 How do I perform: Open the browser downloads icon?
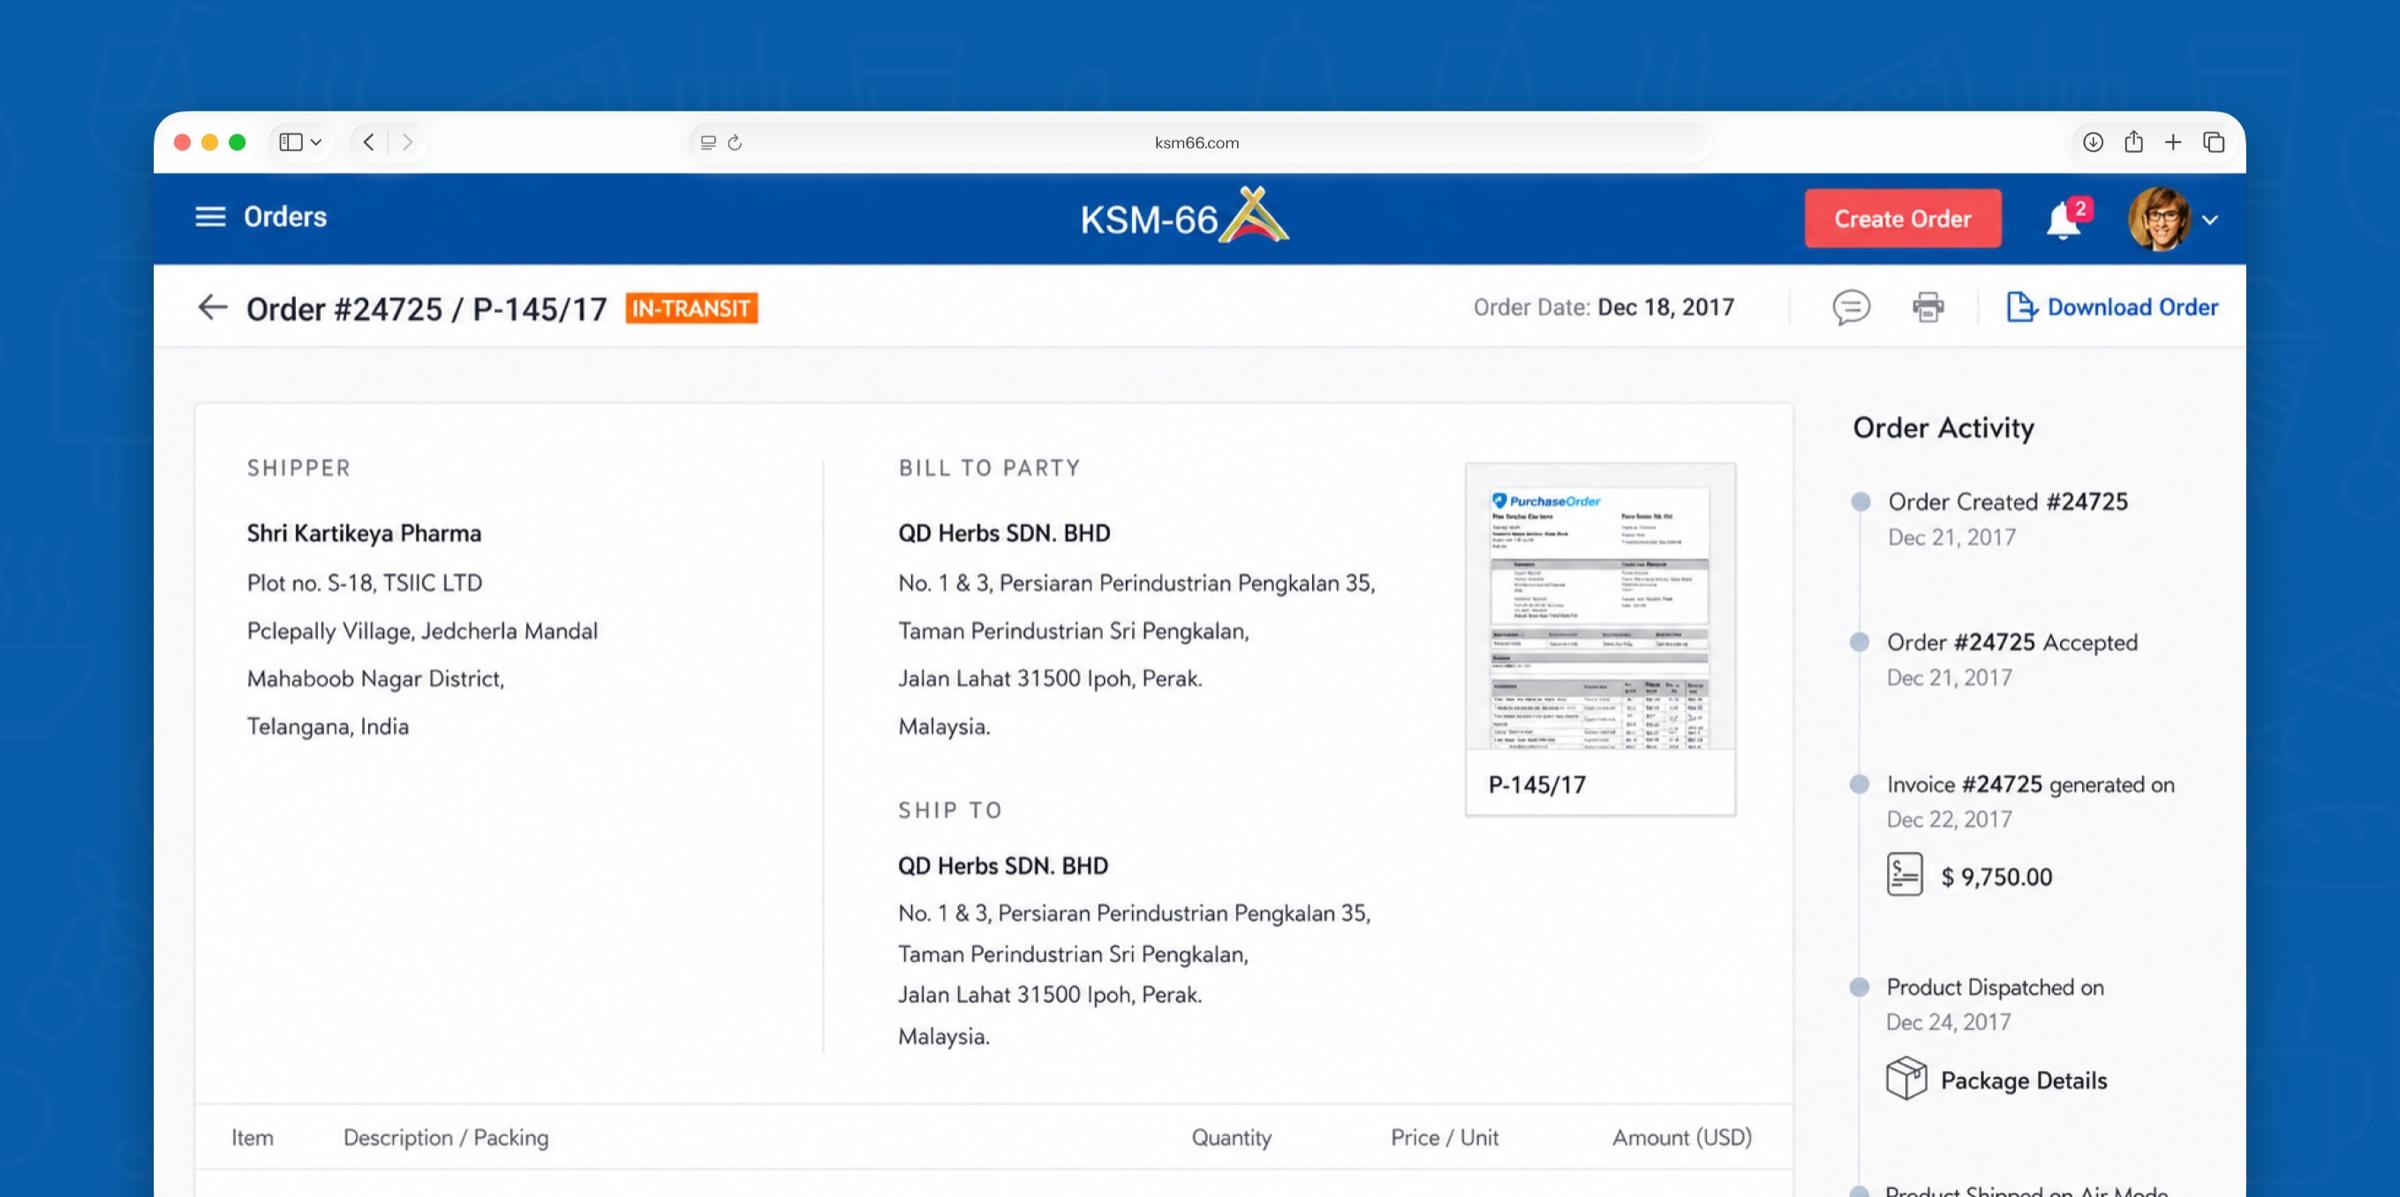click(2093, 142)
